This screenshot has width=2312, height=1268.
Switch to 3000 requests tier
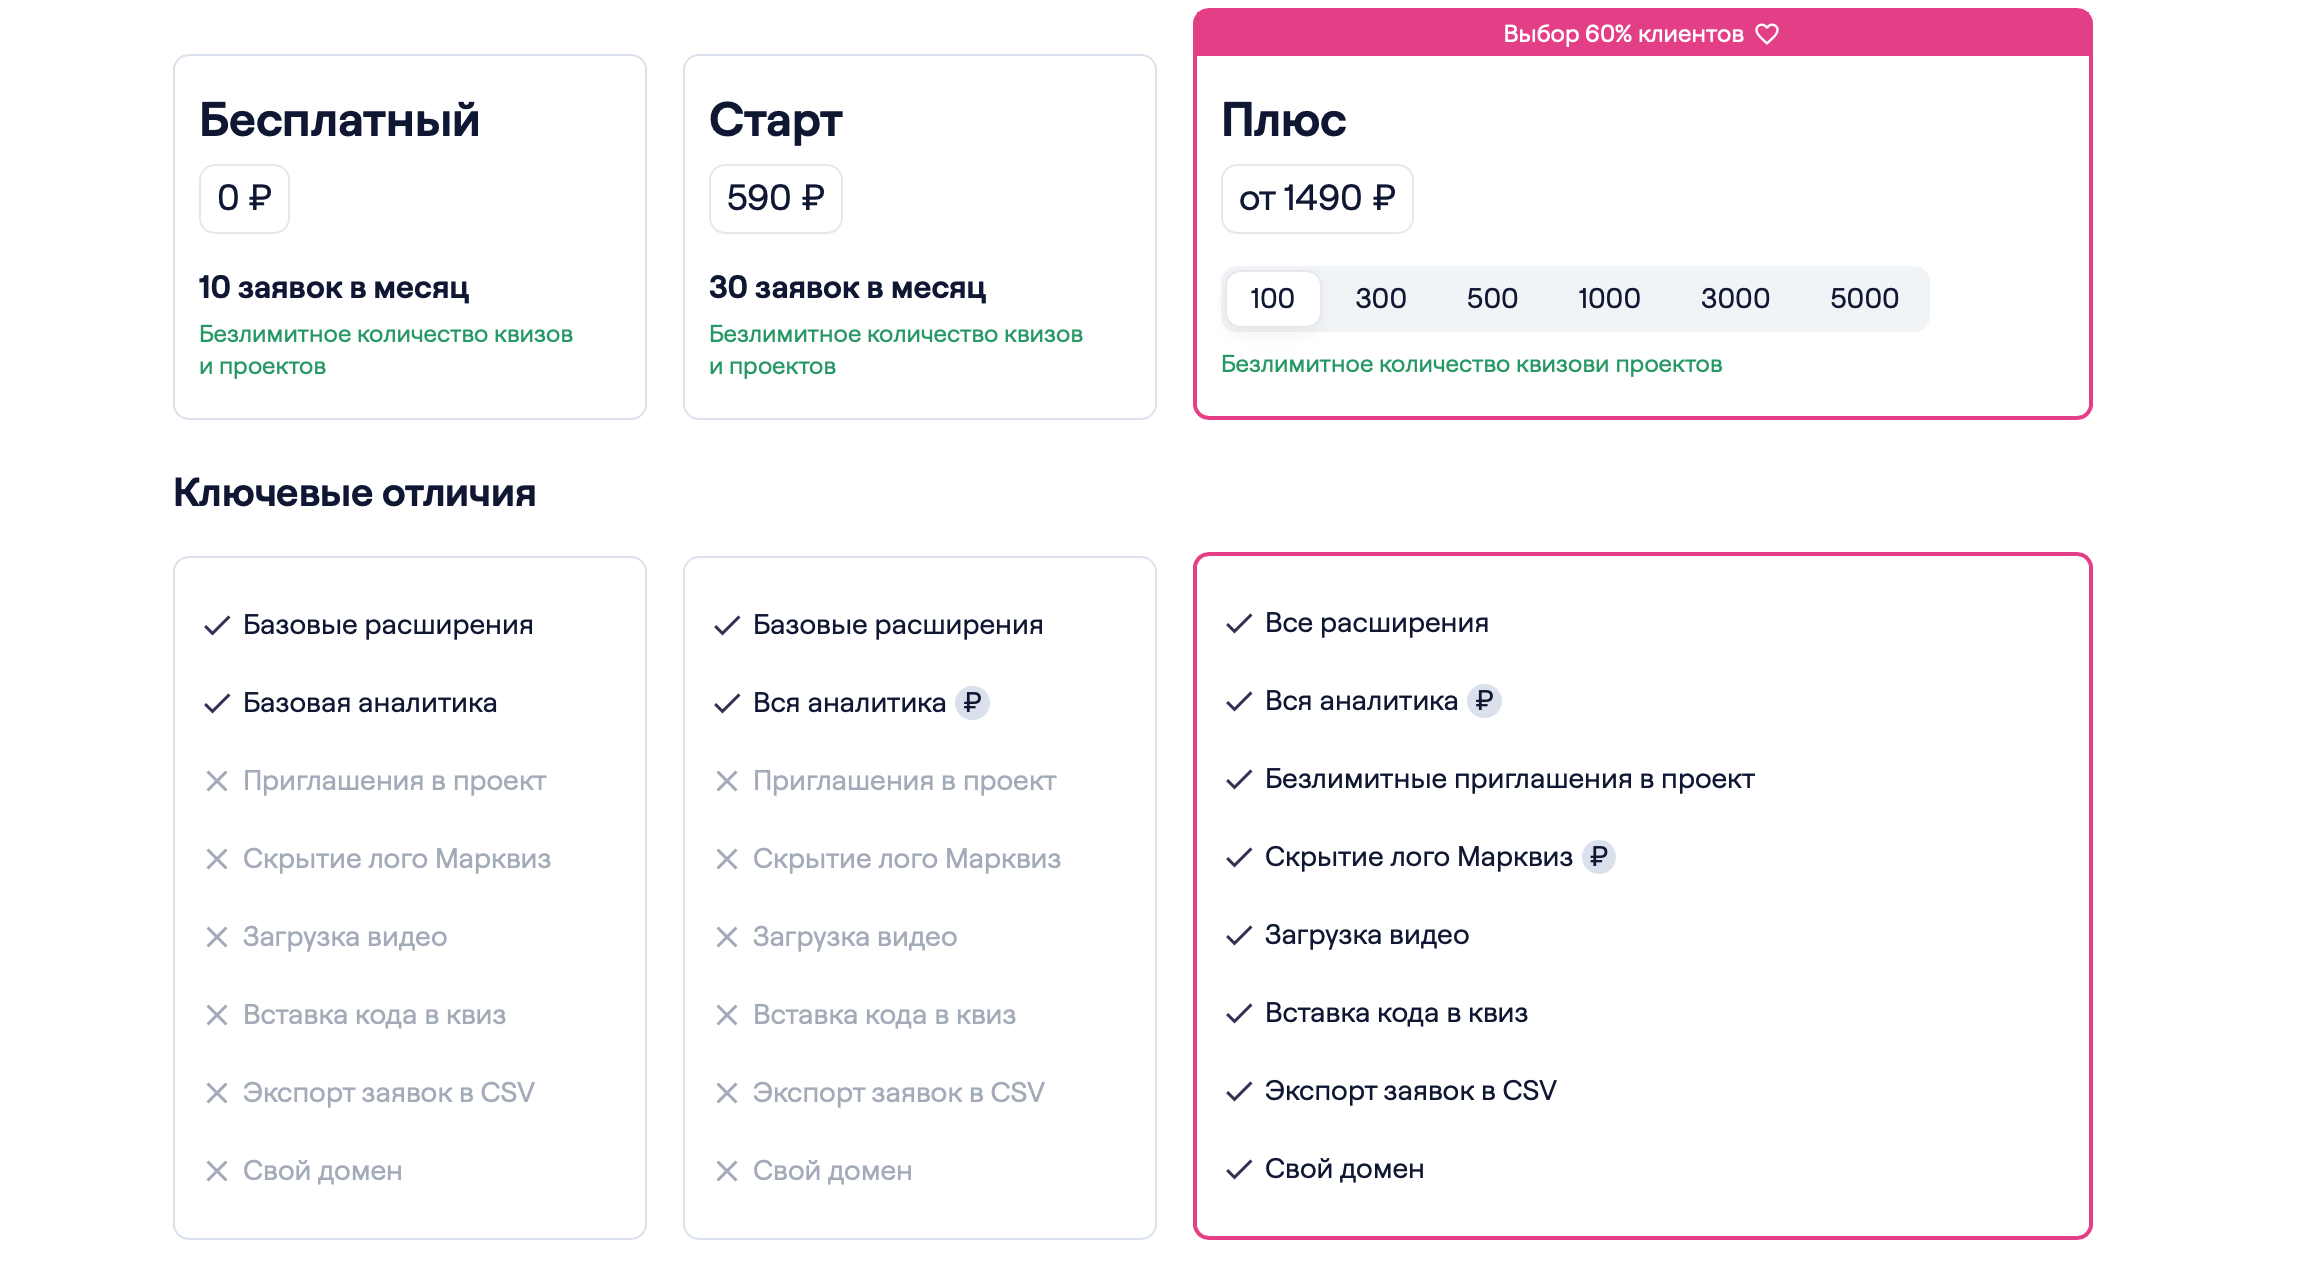pos(1735,299)
